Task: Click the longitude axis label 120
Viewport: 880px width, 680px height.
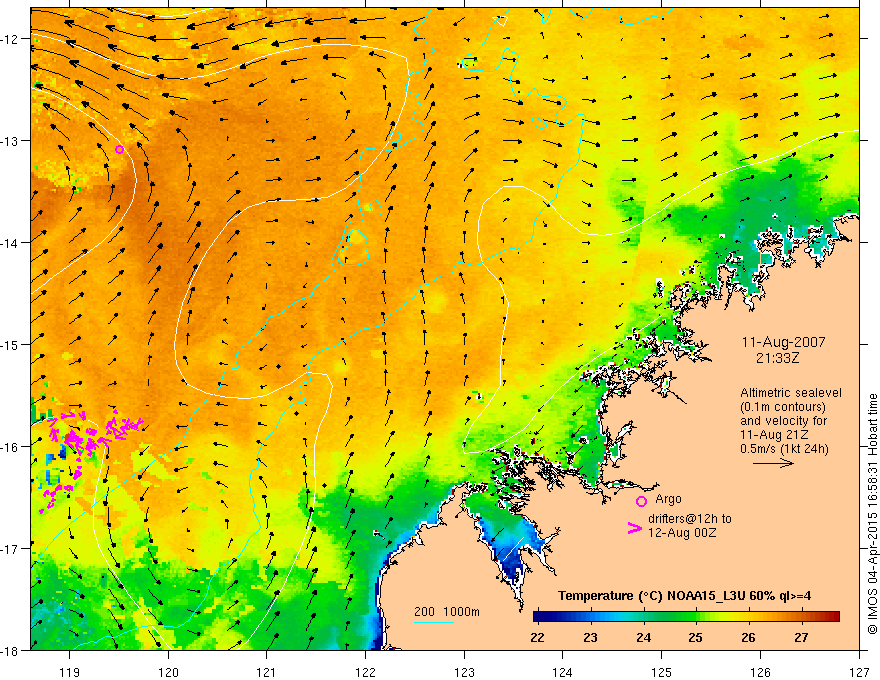Action: point(168,673)
